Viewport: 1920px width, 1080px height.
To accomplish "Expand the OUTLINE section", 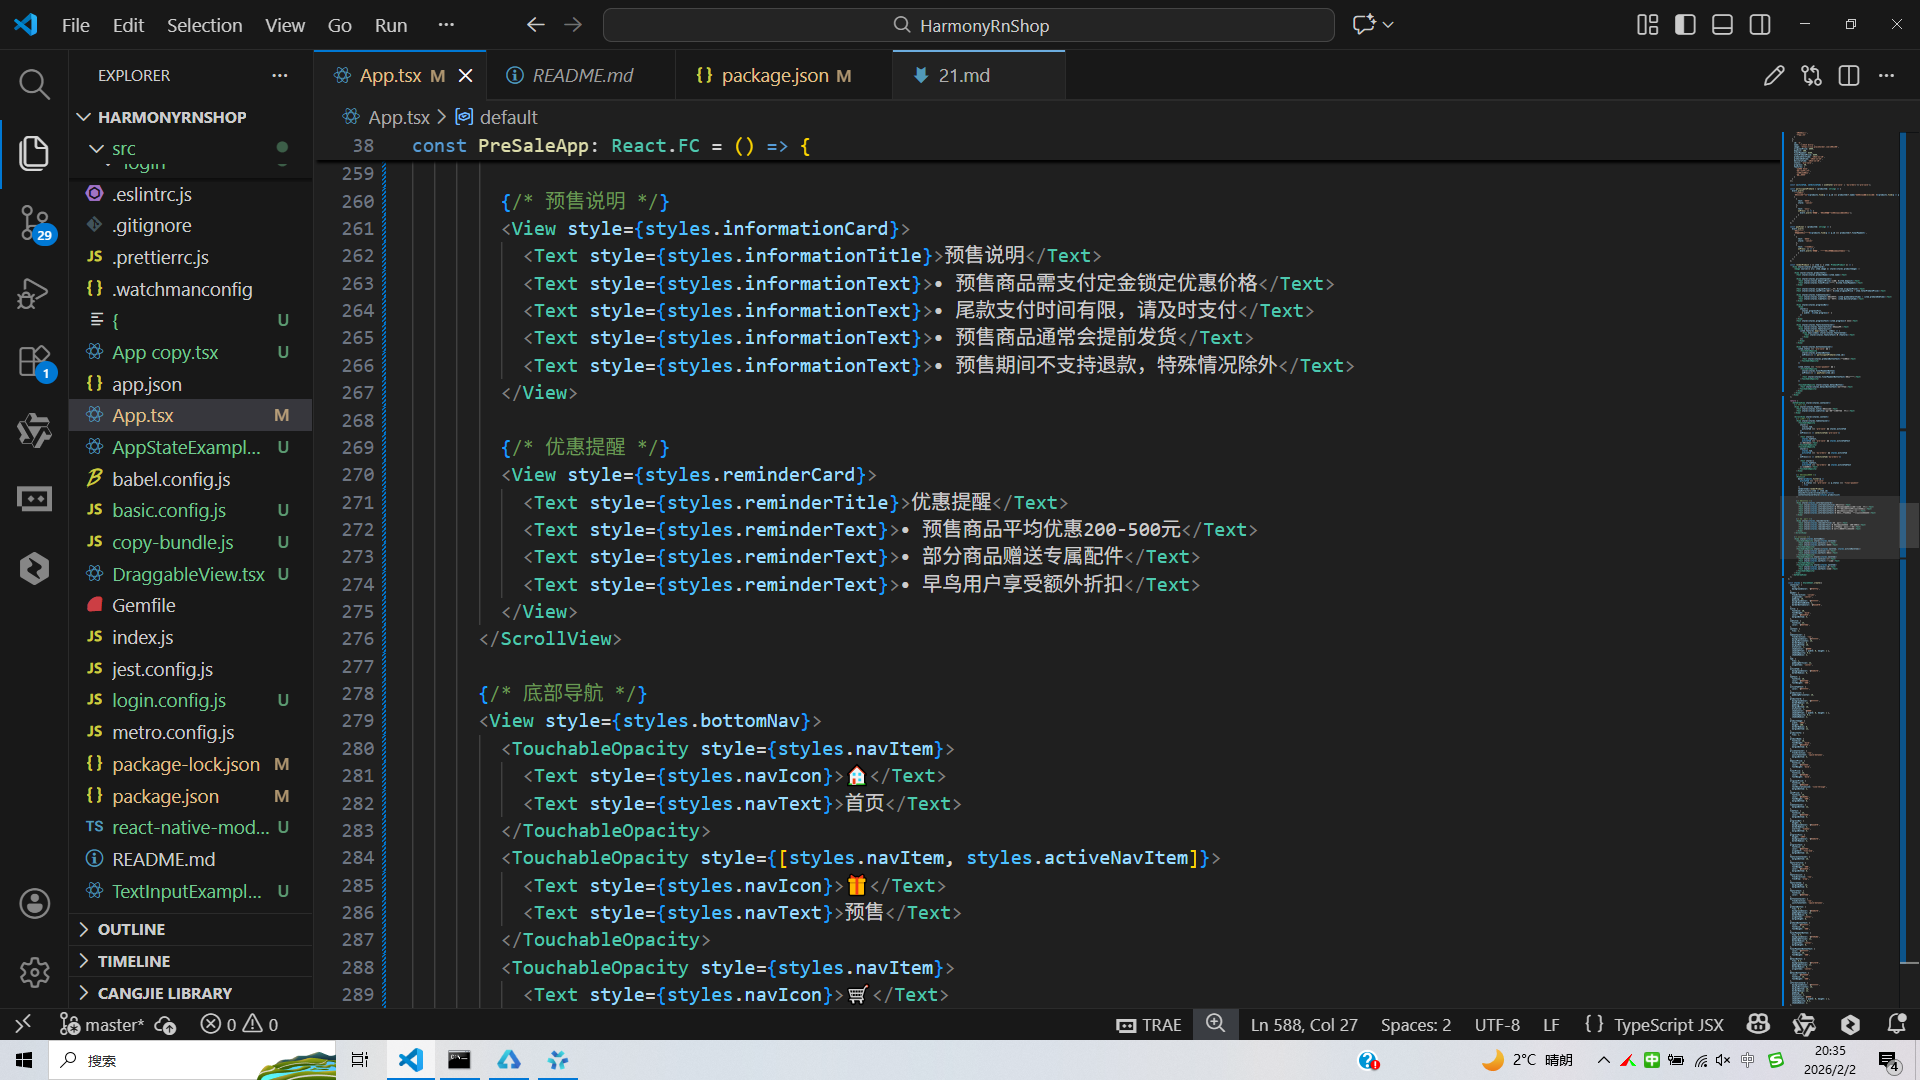I will pos(131,929).
